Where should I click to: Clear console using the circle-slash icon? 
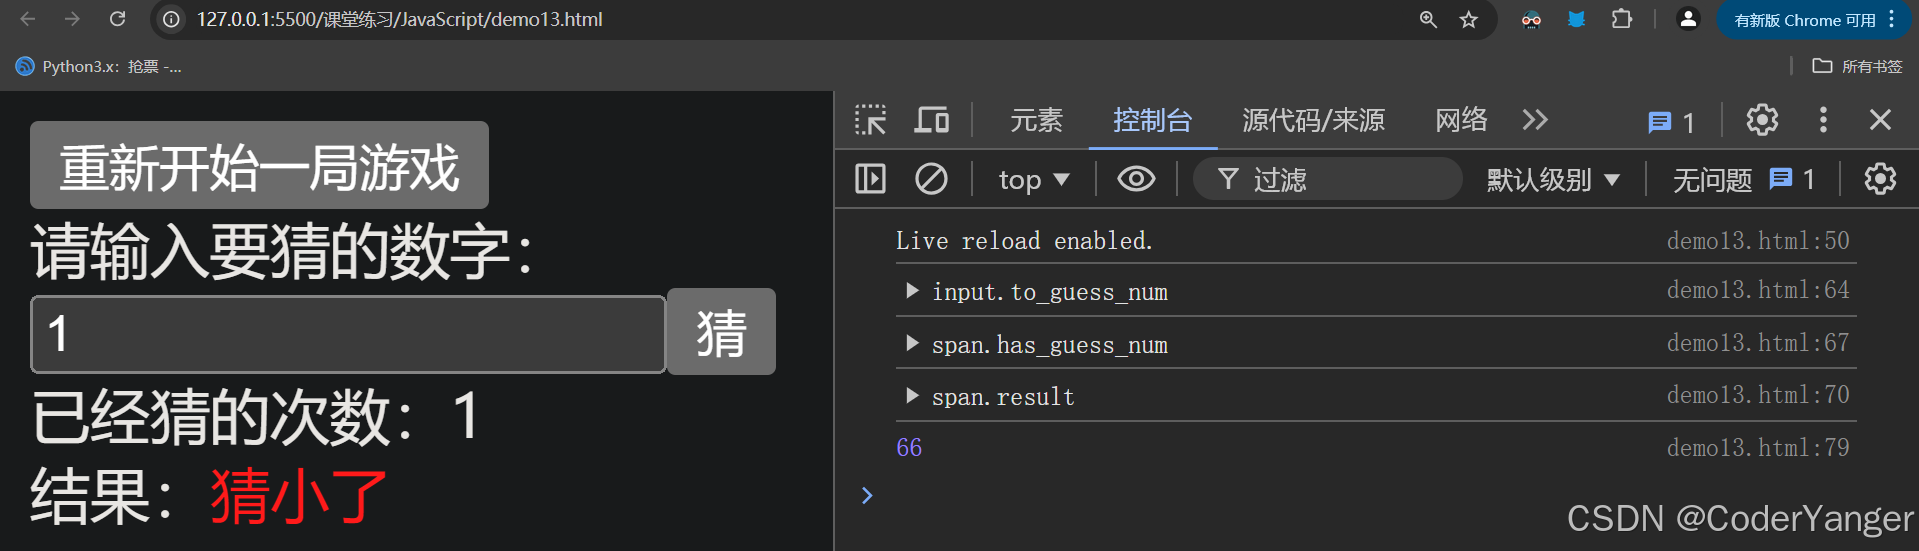[931, 179]
